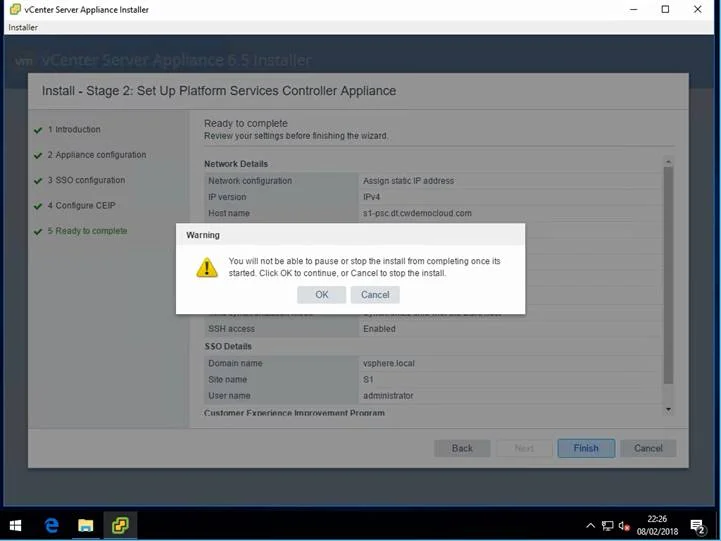
Task: Click Cancel in the Warning dialog
Action: click(375, 295)
